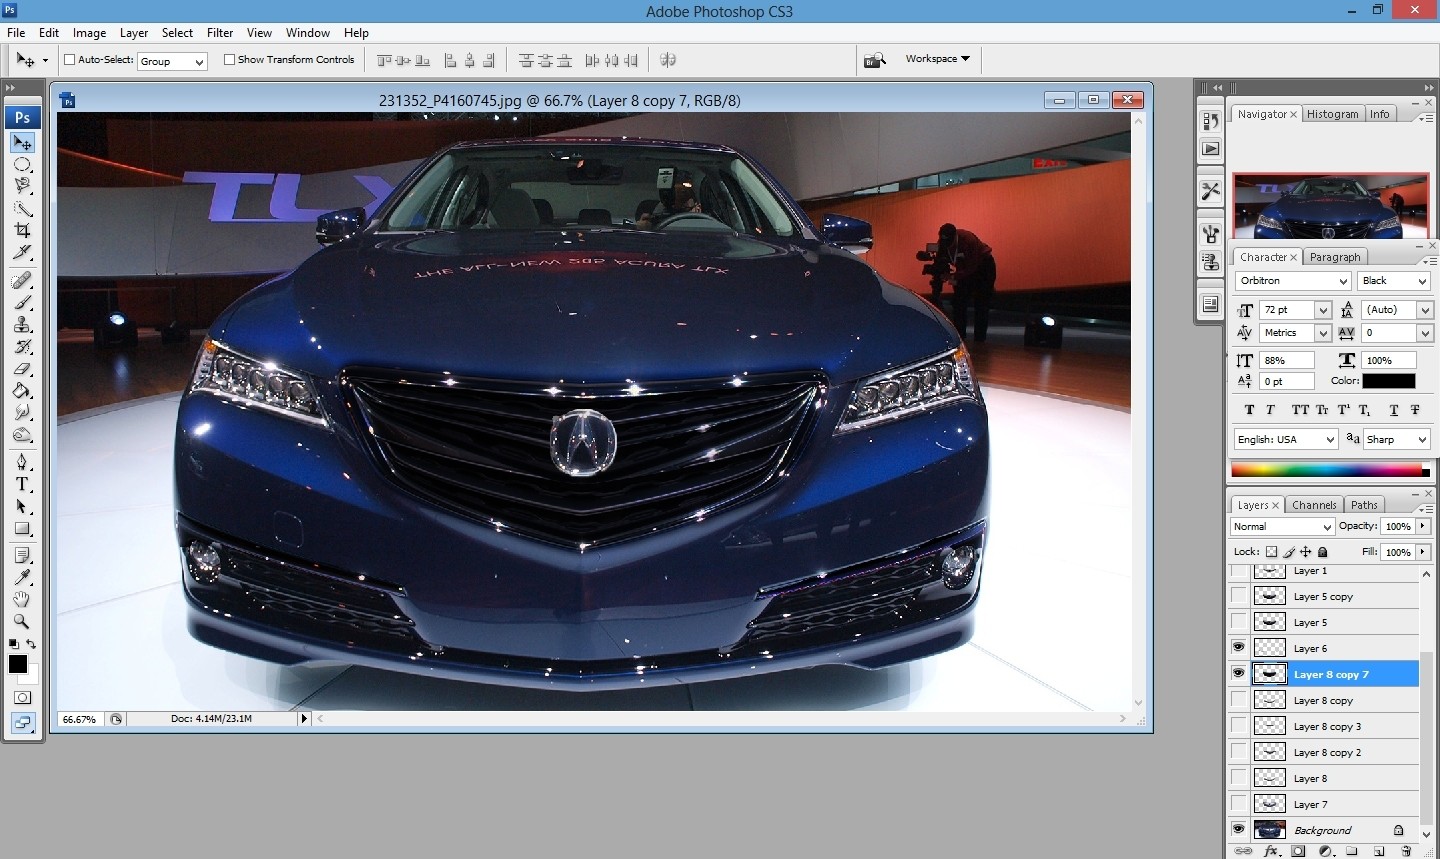
Task: Show Layer 7 visibility box
Action: pos(1239,804)
